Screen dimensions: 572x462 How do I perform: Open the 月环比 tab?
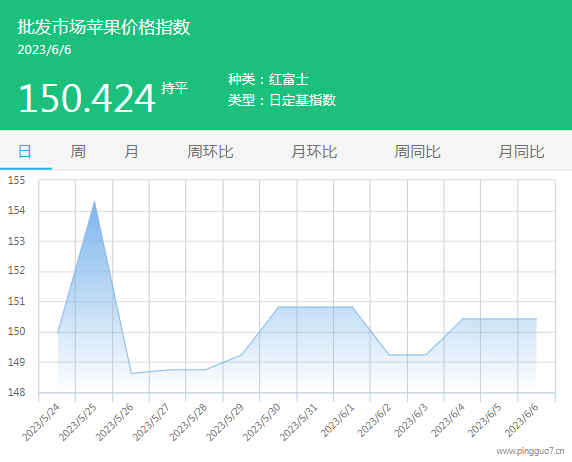(x=314, y=151)
